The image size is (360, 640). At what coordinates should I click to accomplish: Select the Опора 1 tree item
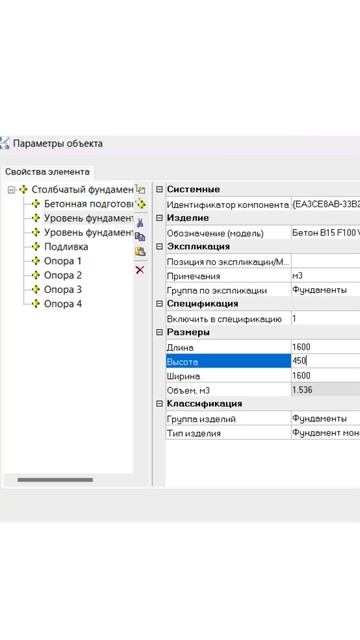[62, 261]
